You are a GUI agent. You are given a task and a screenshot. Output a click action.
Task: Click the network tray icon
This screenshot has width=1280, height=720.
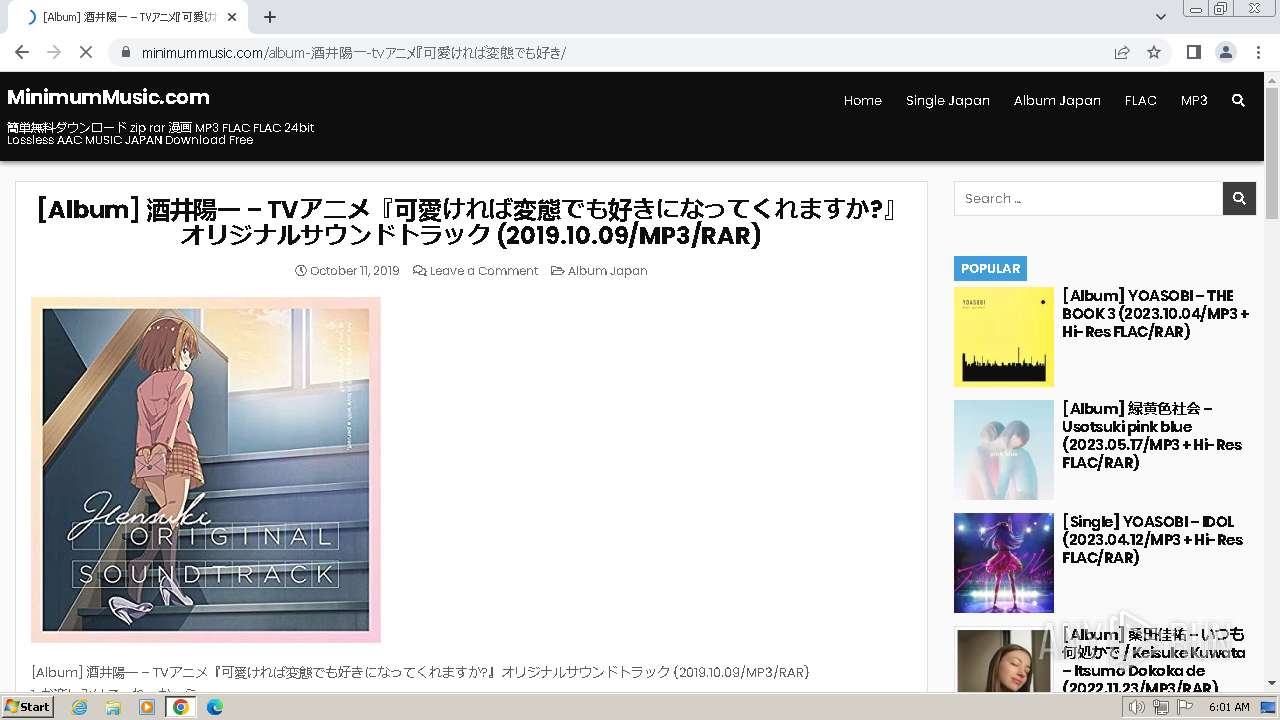coord(1161,707)
